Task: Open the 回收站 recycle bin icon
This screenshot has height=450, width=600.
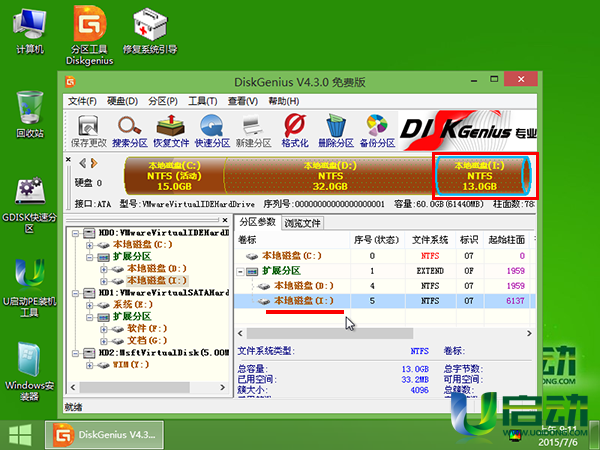Action: (x=29, y=114)
